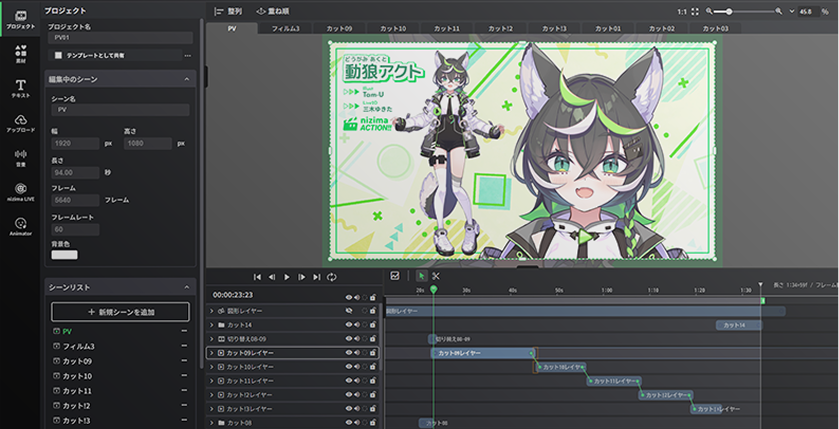839x429 pixels.
Task: Show the hidden 図形レイヤー layer
Action: 349,310
